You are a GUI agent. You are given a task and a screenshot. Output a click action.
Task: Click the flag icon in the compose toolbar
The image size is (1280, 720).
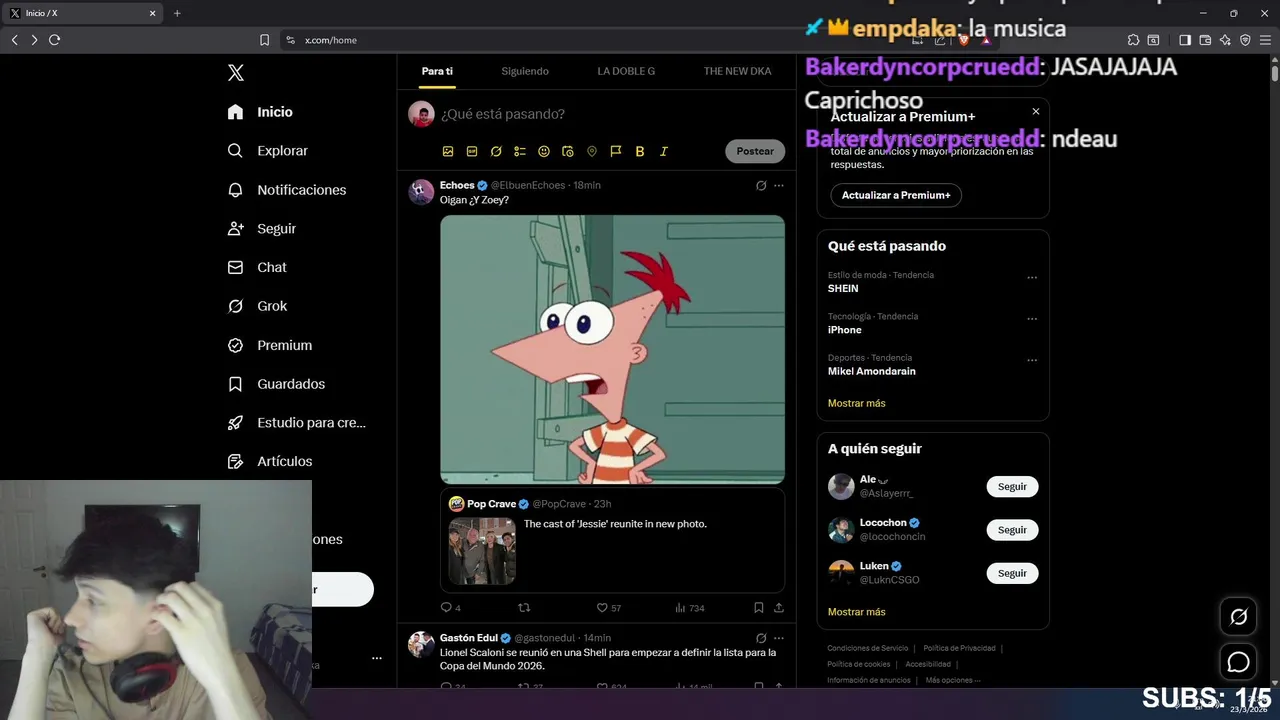pos(616,151)
